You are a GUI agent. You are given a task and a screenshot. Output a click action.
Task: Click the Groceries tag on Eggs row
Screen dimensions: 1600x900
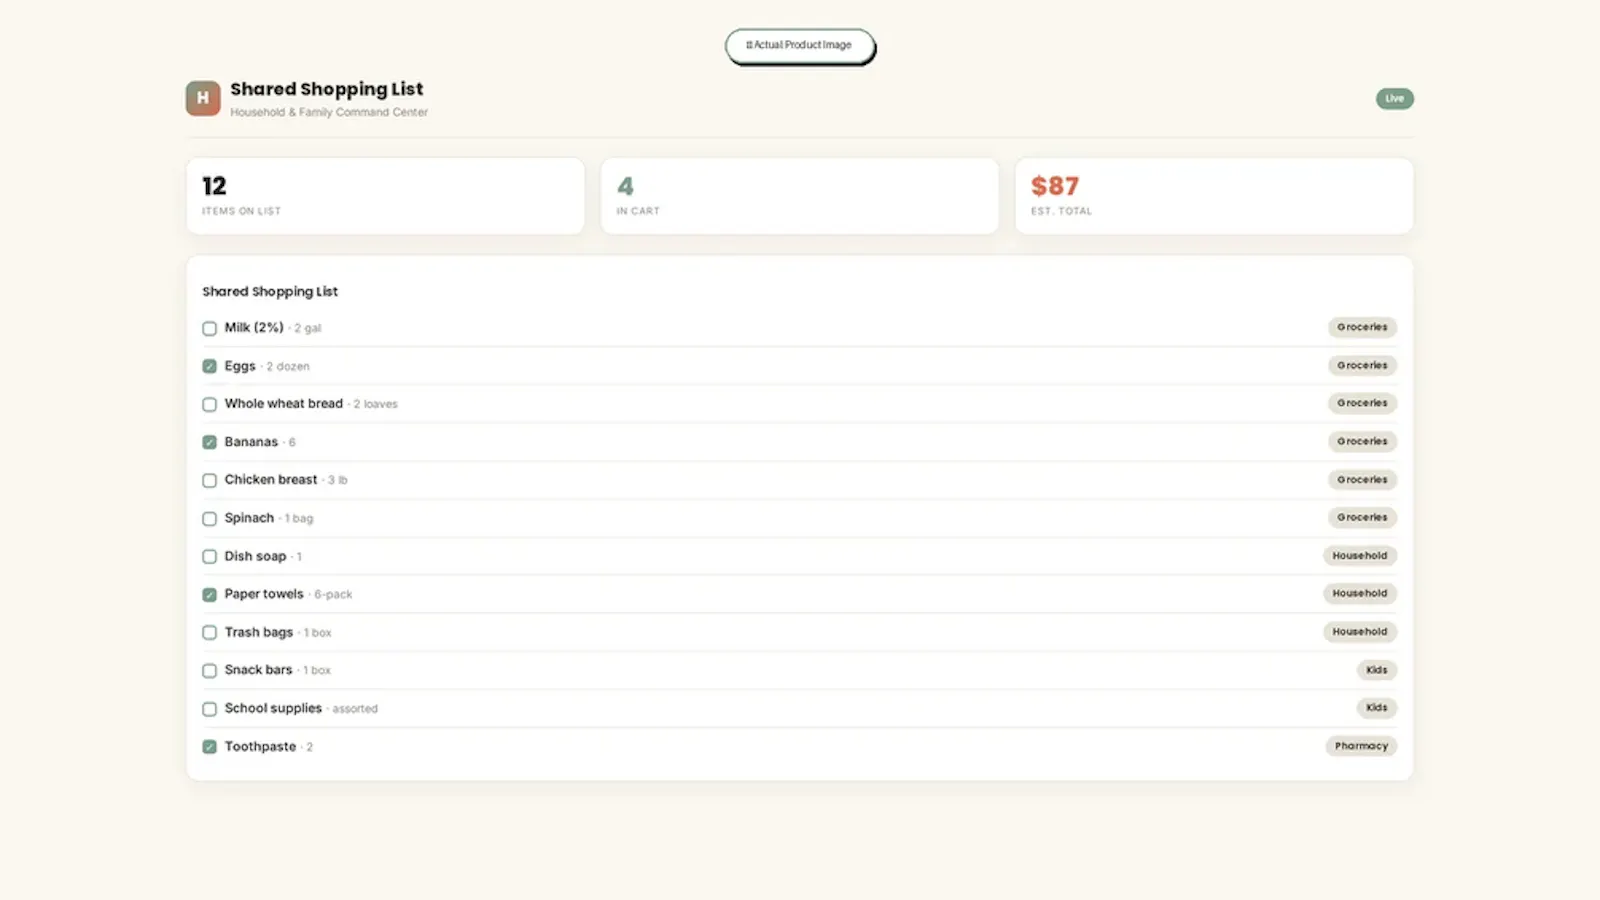tap(1362, 365)
